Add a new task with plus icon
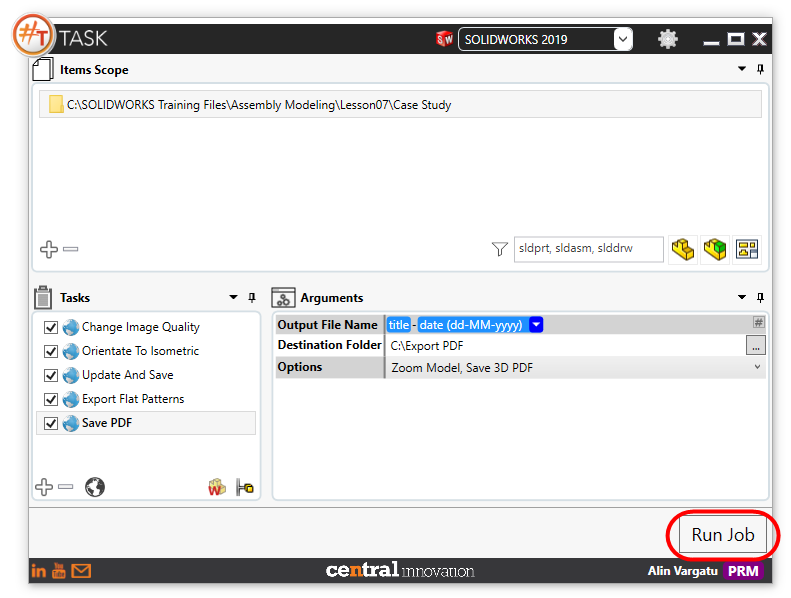791x598 pixels. pos(44,487)
